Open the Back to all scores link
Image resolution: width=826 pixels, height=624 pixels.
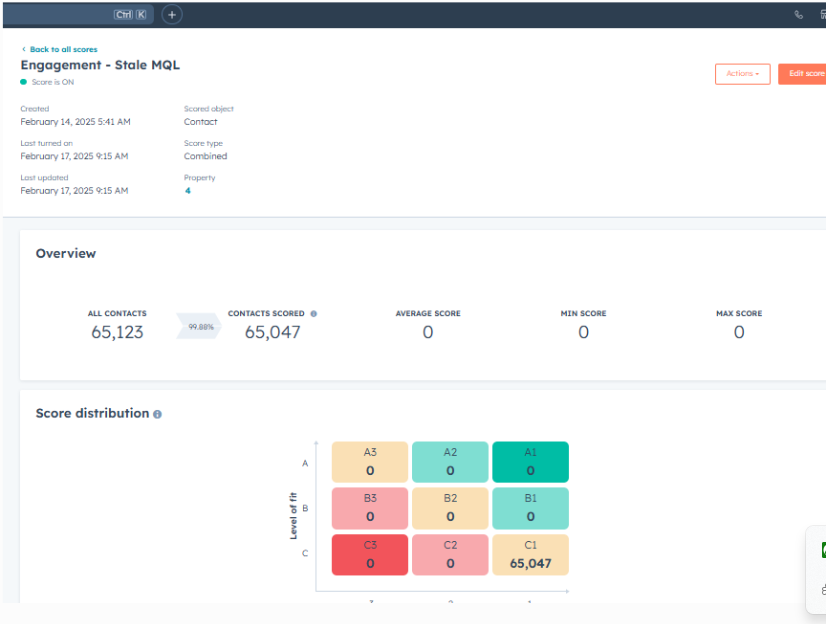click(x=62, y=47)
